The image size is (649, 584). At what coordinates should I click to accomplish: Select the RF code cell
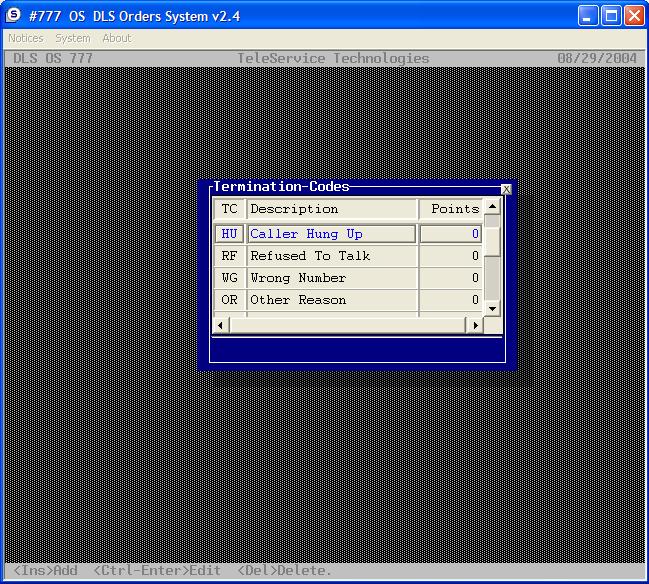[x=229, y=256]
